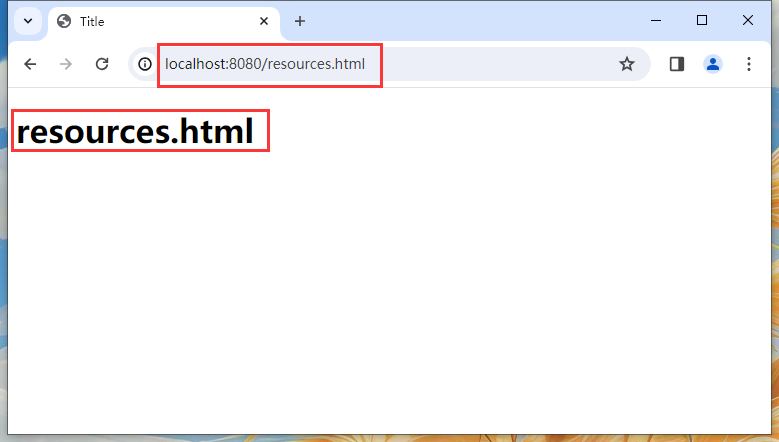The image size is (779, 442).
Task: View site information icon
Action: pos(145,64)
